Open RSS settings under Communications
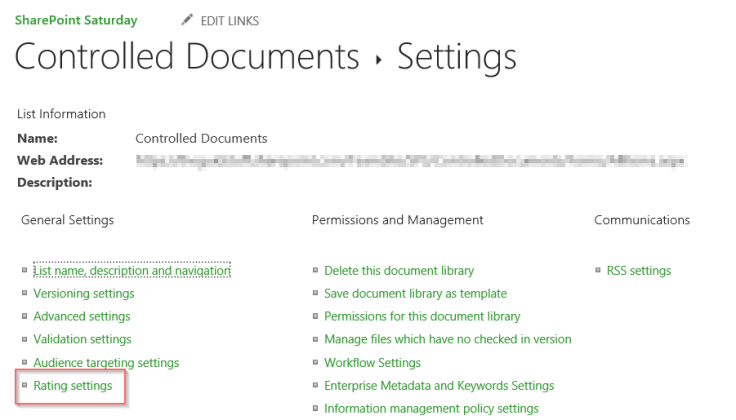The height and width of the screenshot is (420, 736). point(638,271)
